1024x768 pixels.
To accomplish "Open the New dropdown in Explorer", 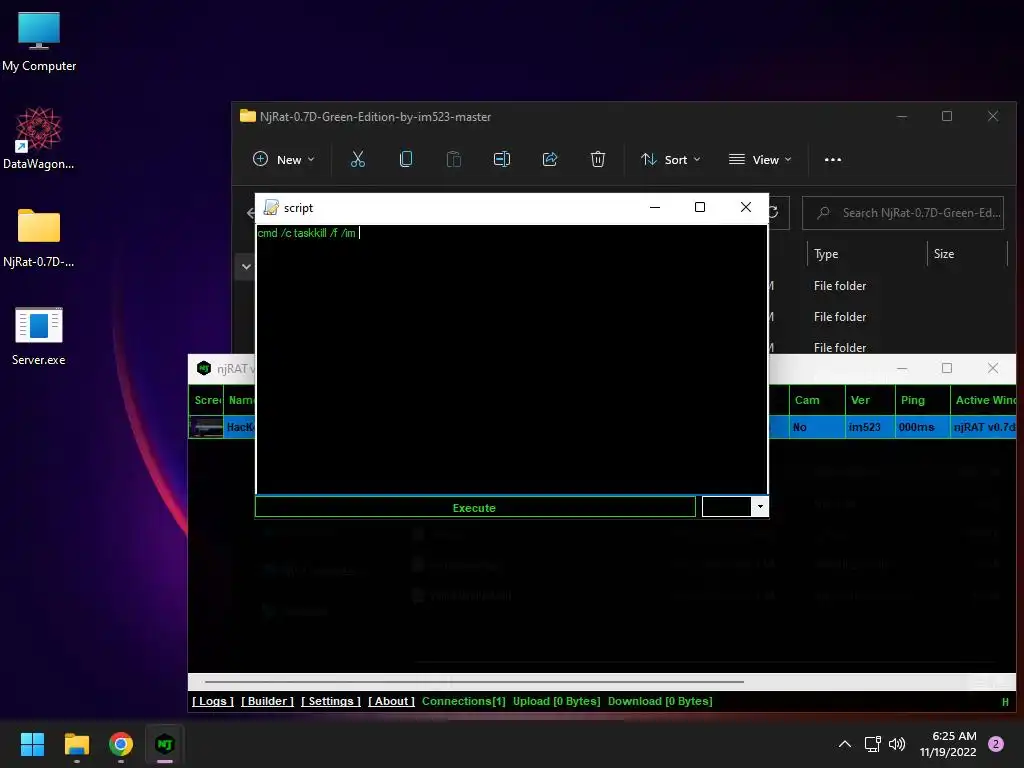I will click(283, 159).
